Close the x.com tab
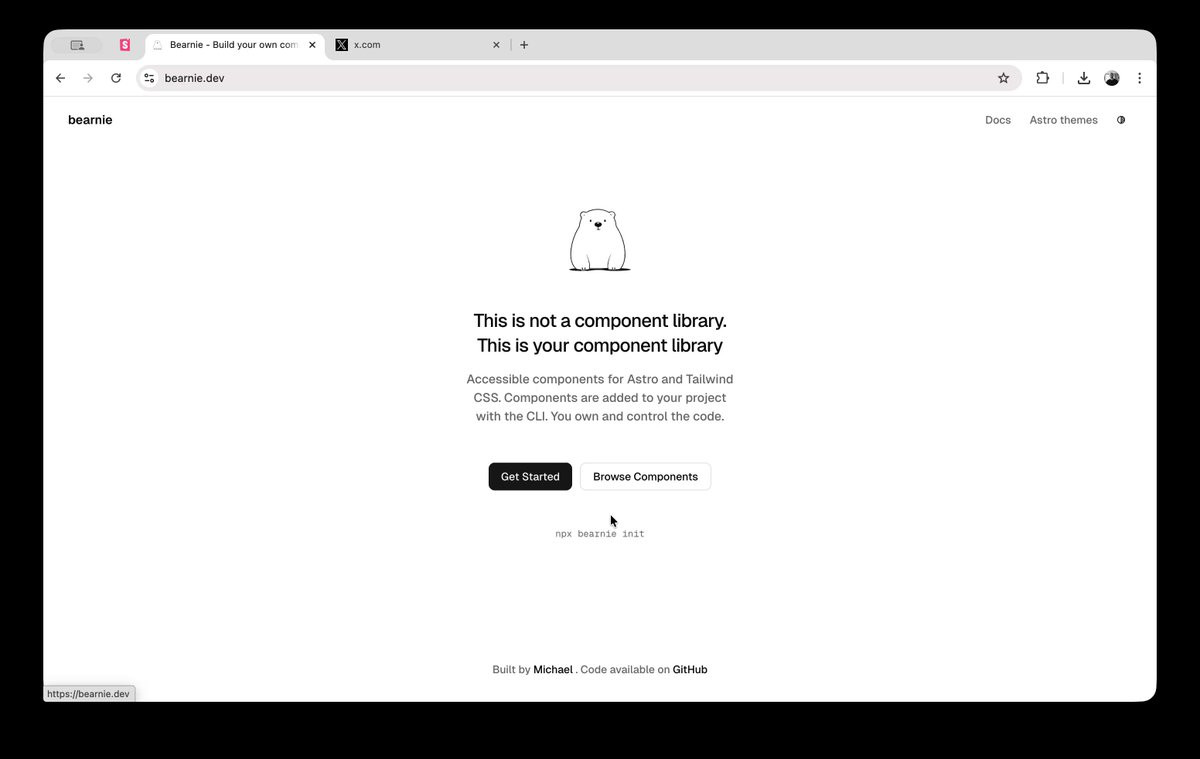Viewport: 1200px width, 759px height. tap(496, 45)
